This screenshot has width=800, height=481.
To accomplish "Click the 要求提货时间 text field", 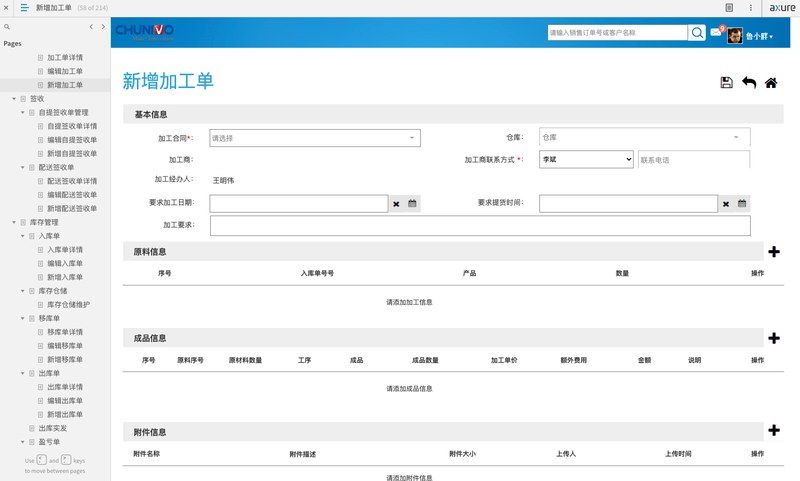I will point(628,204).
